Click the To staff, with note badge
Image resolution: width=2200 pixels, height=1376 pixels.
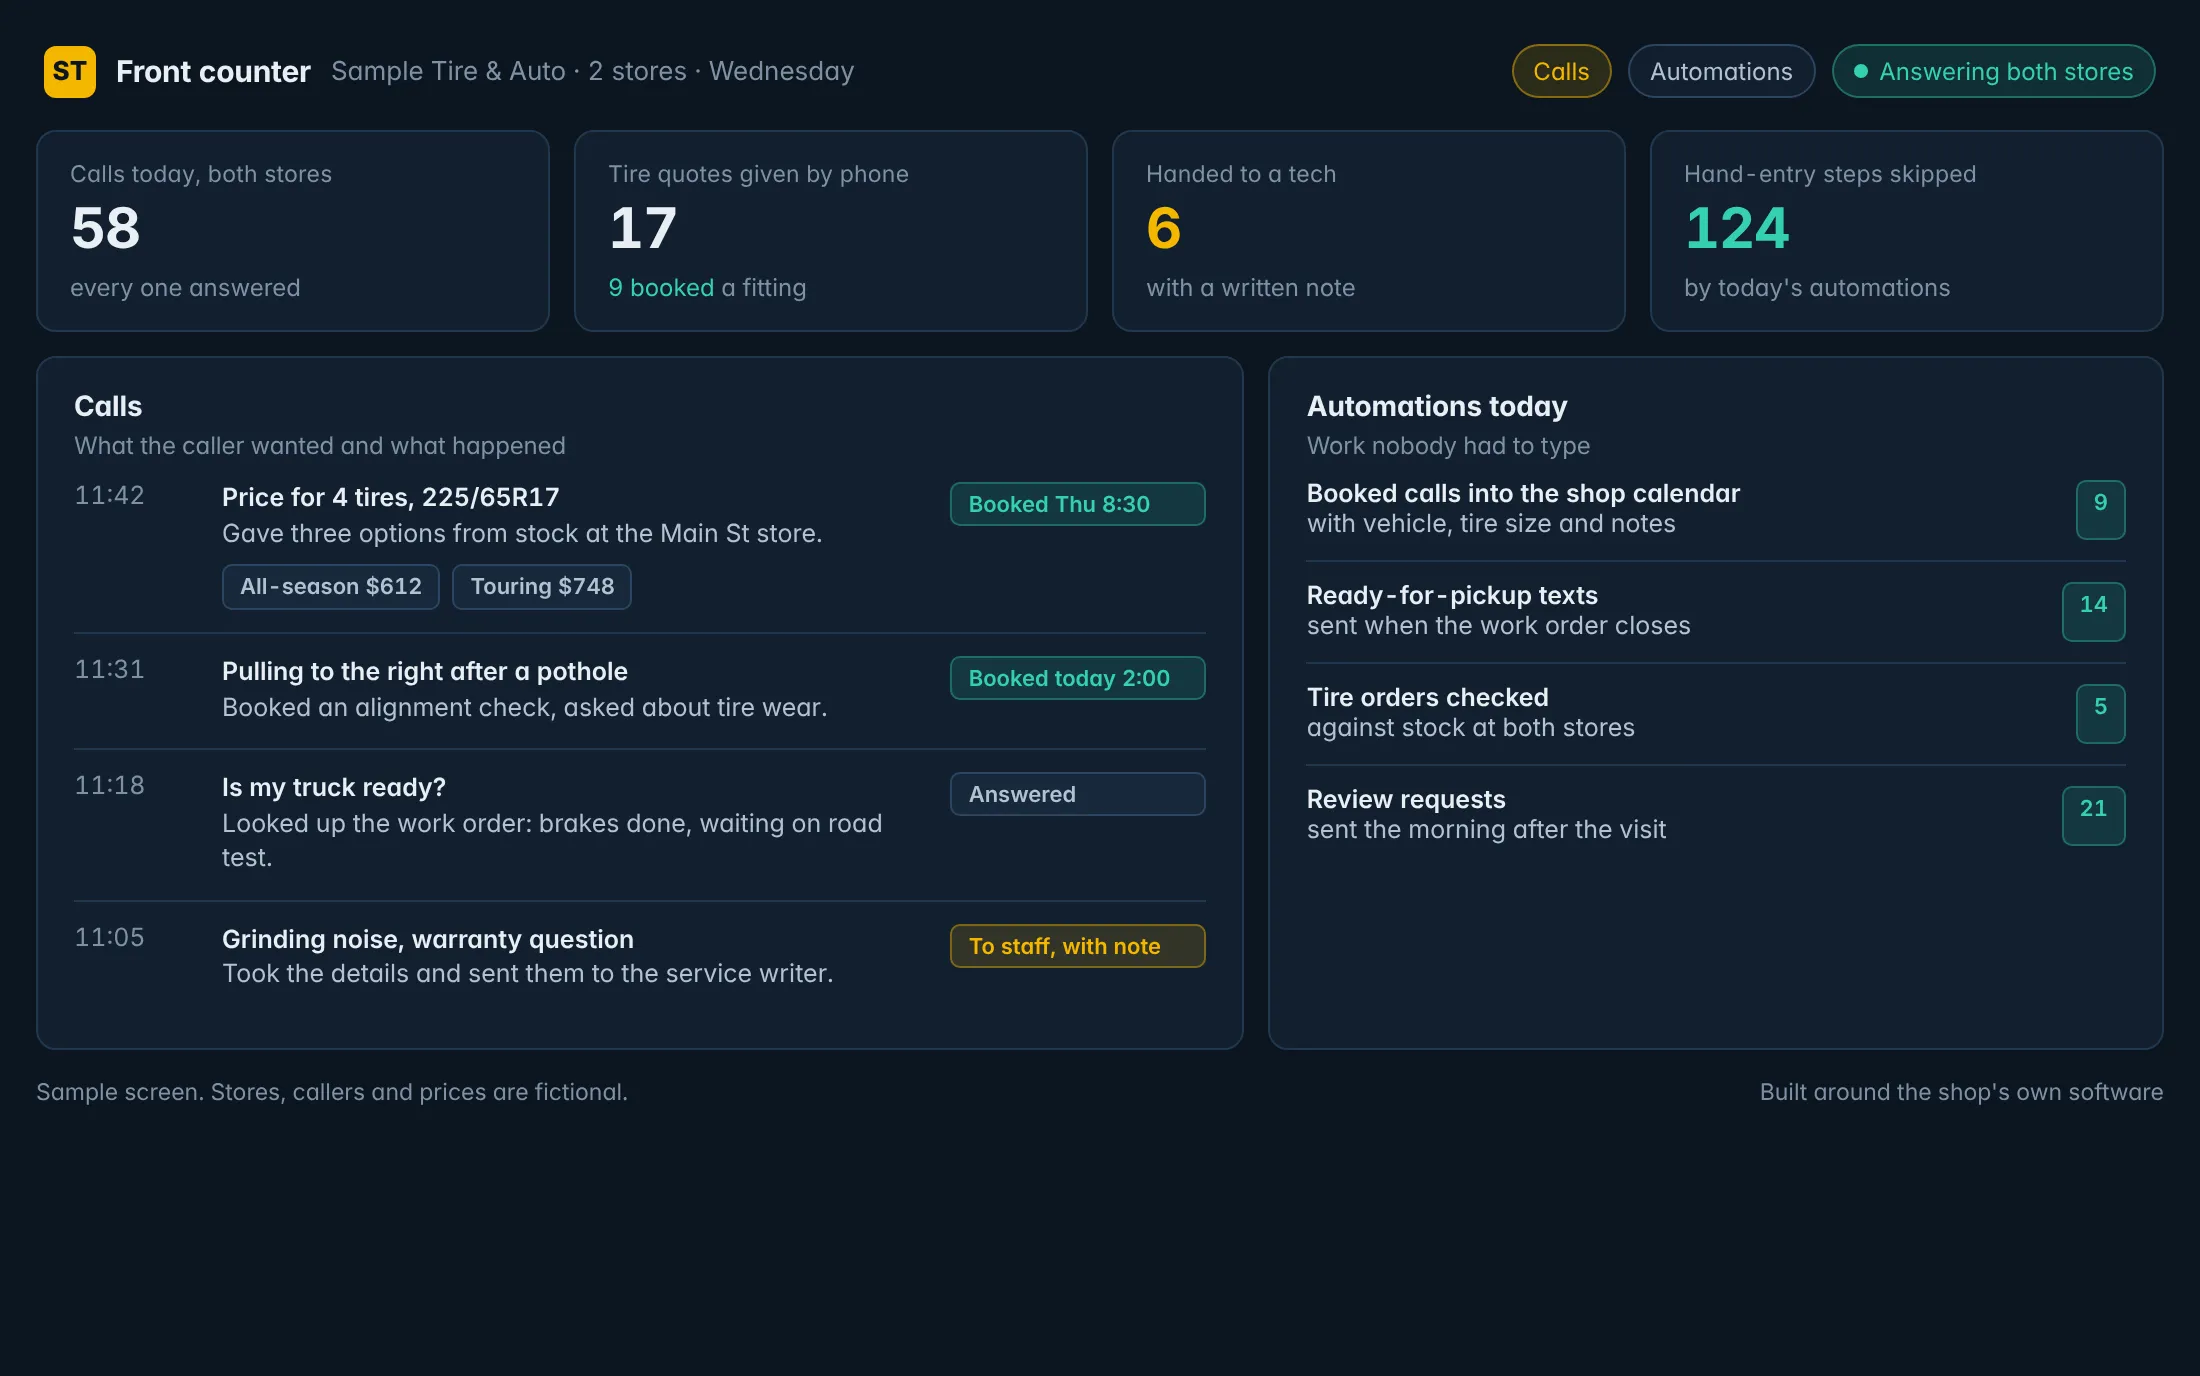1077,946
